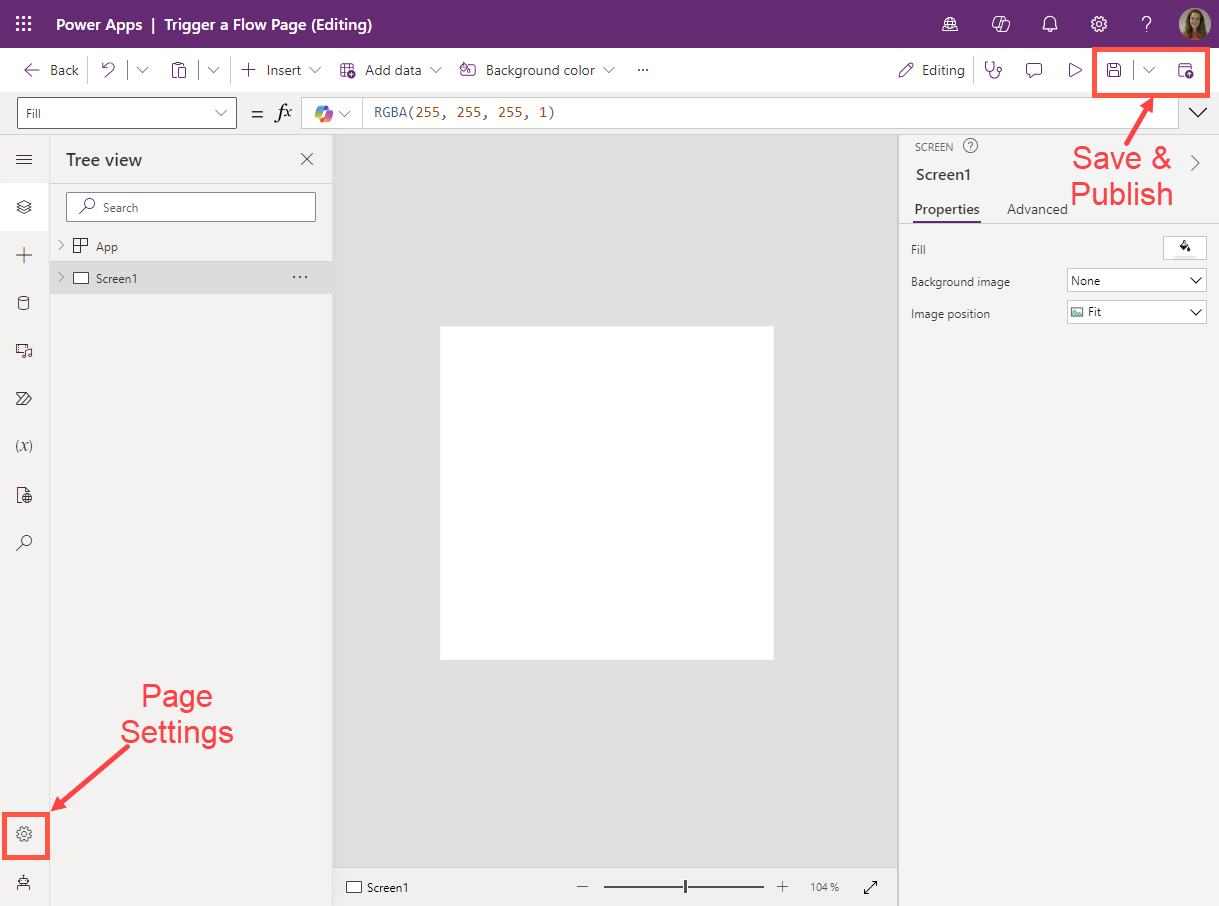This screenshot has height=906, width=1219.
Task: Go Back with the Back button
Action: pyautogui.click(x=50, y=70)
